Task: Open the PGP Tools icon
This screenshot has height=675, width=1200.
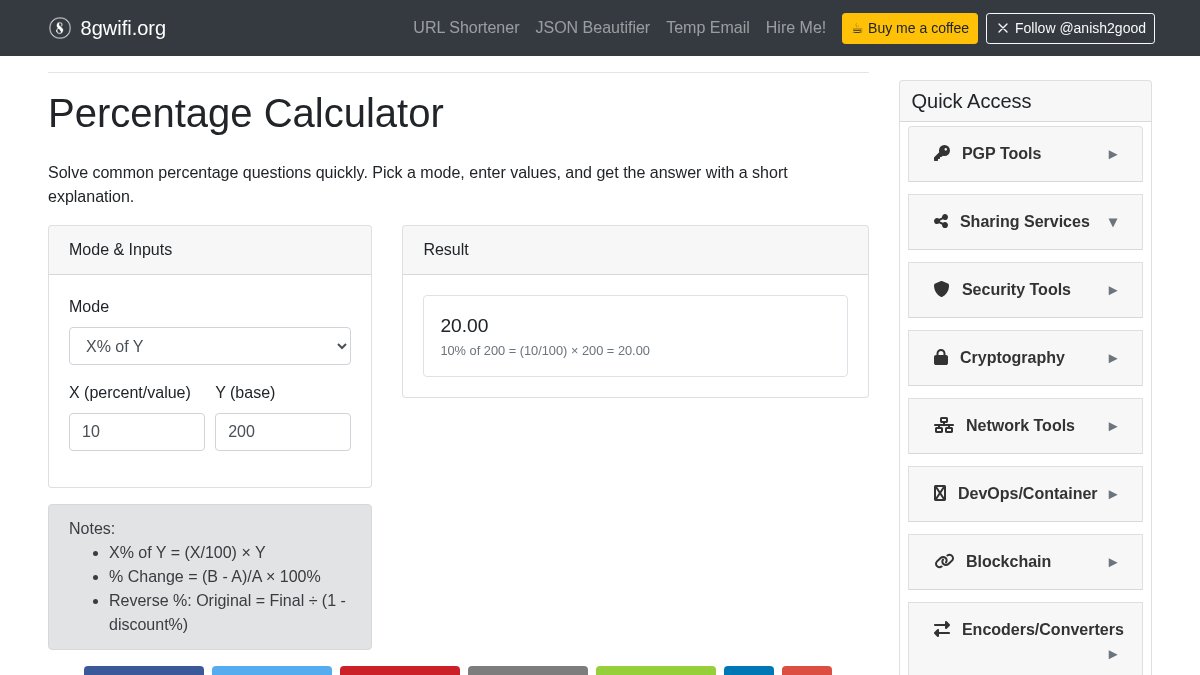Action: pos(941,153)
